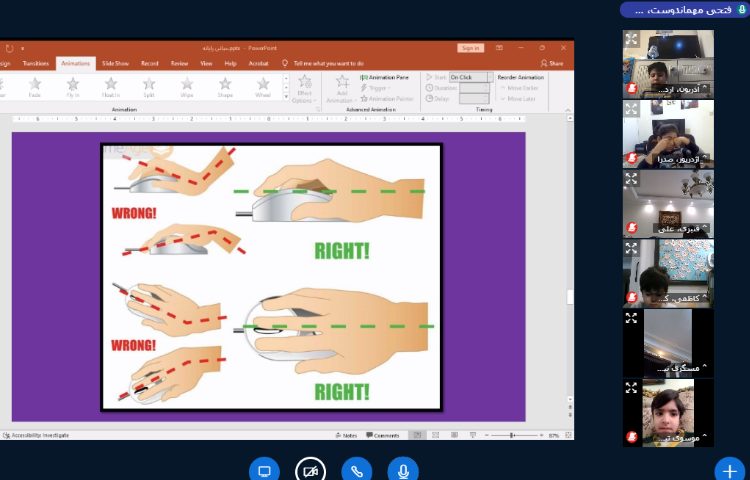Screen dimensions: 750x480
Task: Click the screen share button
Action: coord(265,470)
